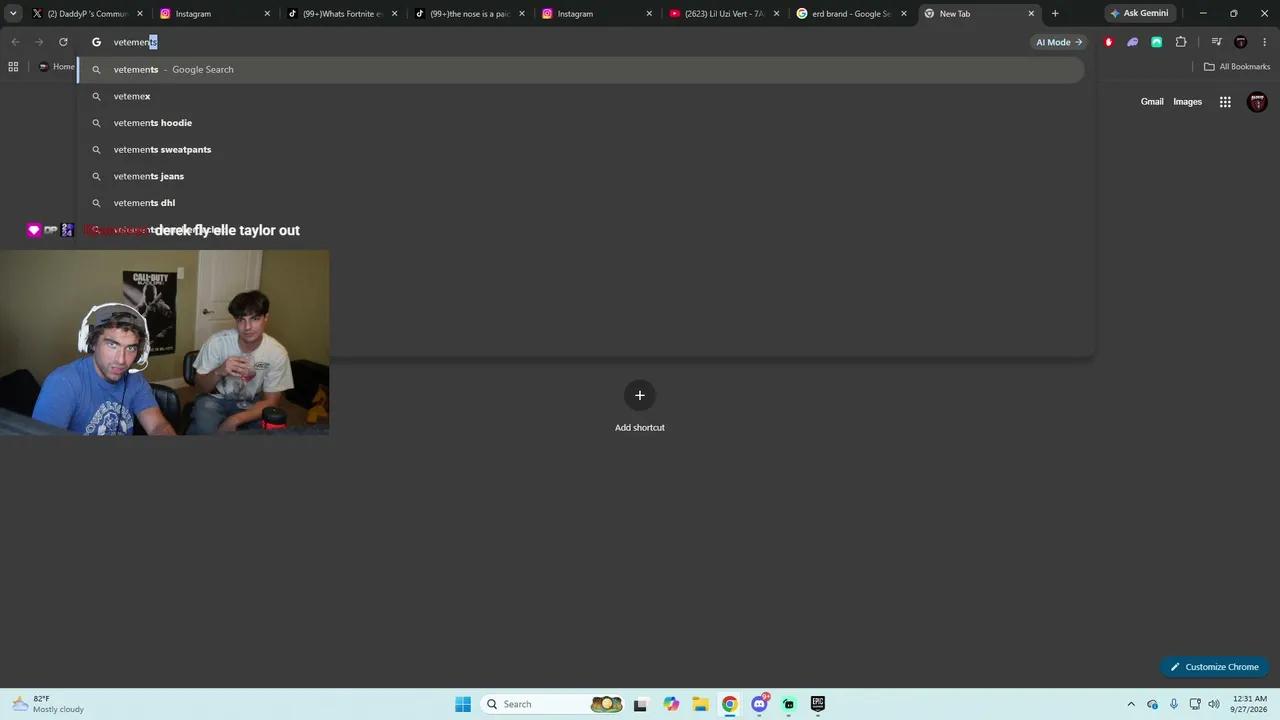The width and height of the screenshot is (1280, 720).
Task: Switch to the 'the nose is a pain' tab
Action: (x=470, y=14)
